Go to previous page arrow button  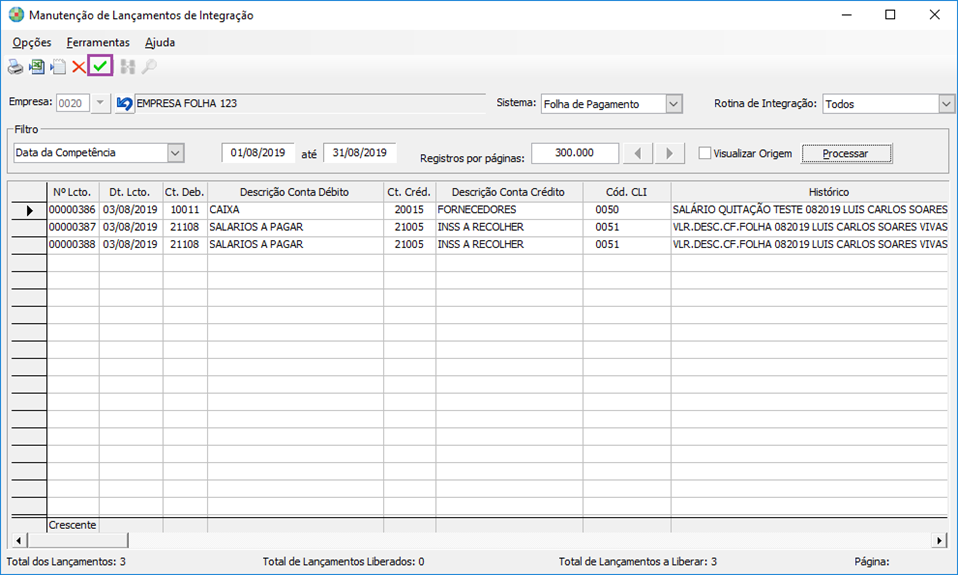[x=637, y=153]
